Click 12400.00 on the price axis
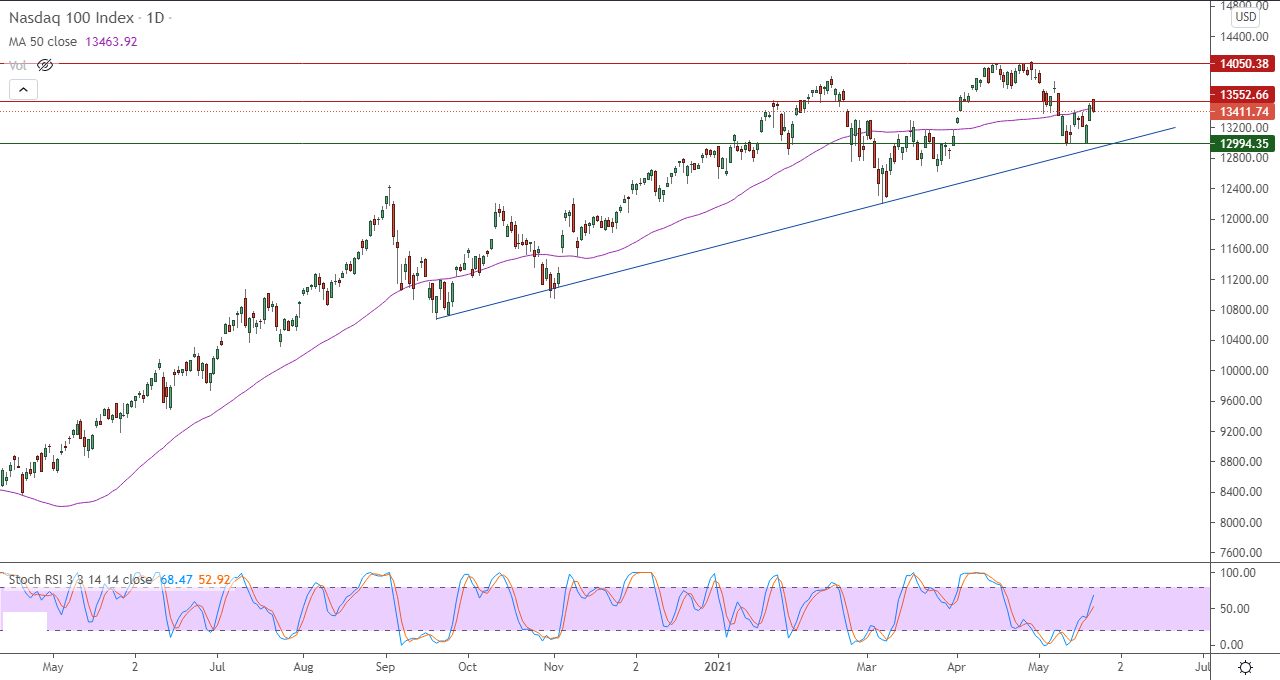1280x680 pixels. point(1243,189)
